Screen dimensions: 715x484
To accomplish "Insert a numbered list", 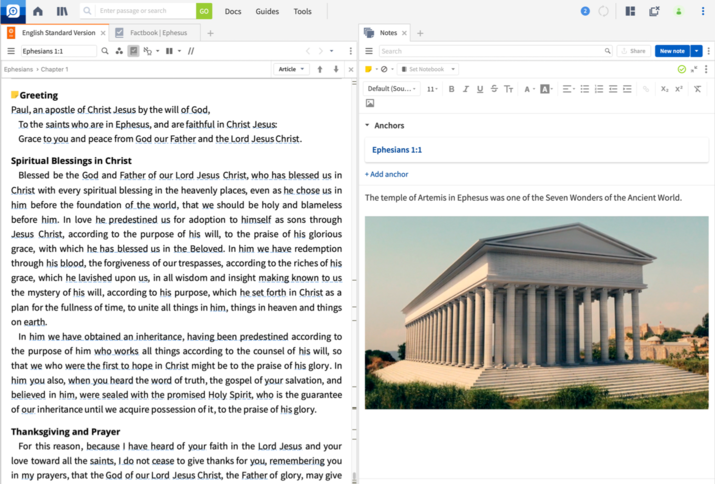I will point(599,89).
